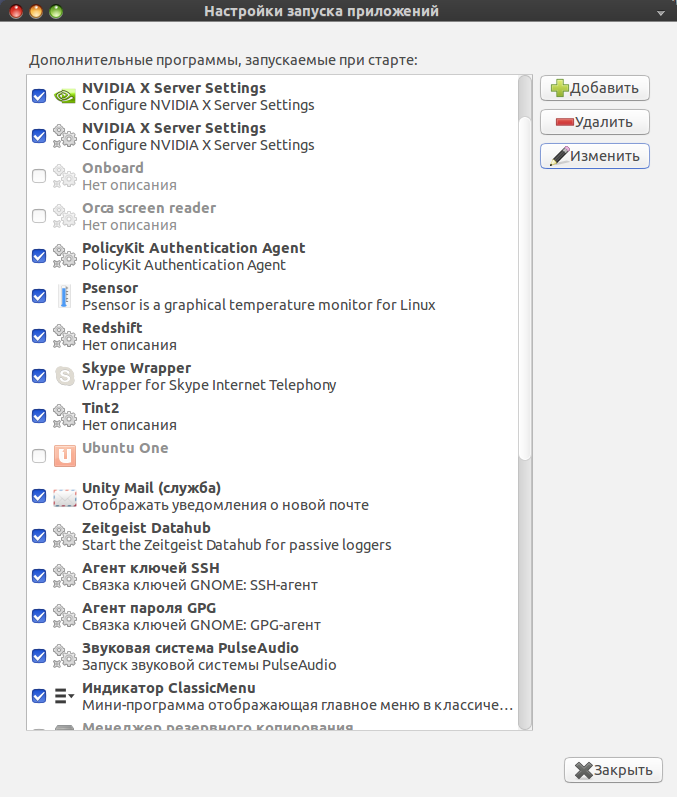Select 'Start the Zeitgeist Datahub for passive loggers'
The height and width of the screenshot is (797, 677).
tap(237, 545)
